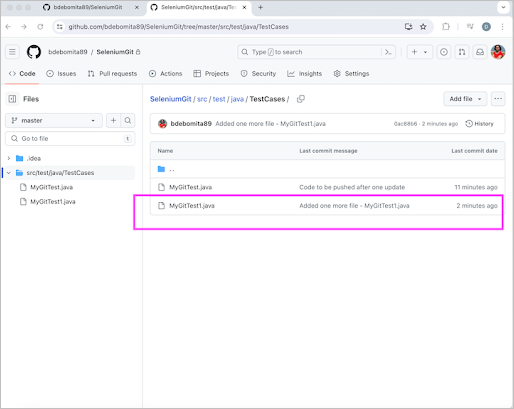
Task: Open the pull requests shortcut in the top header
Action: [462, 52]
